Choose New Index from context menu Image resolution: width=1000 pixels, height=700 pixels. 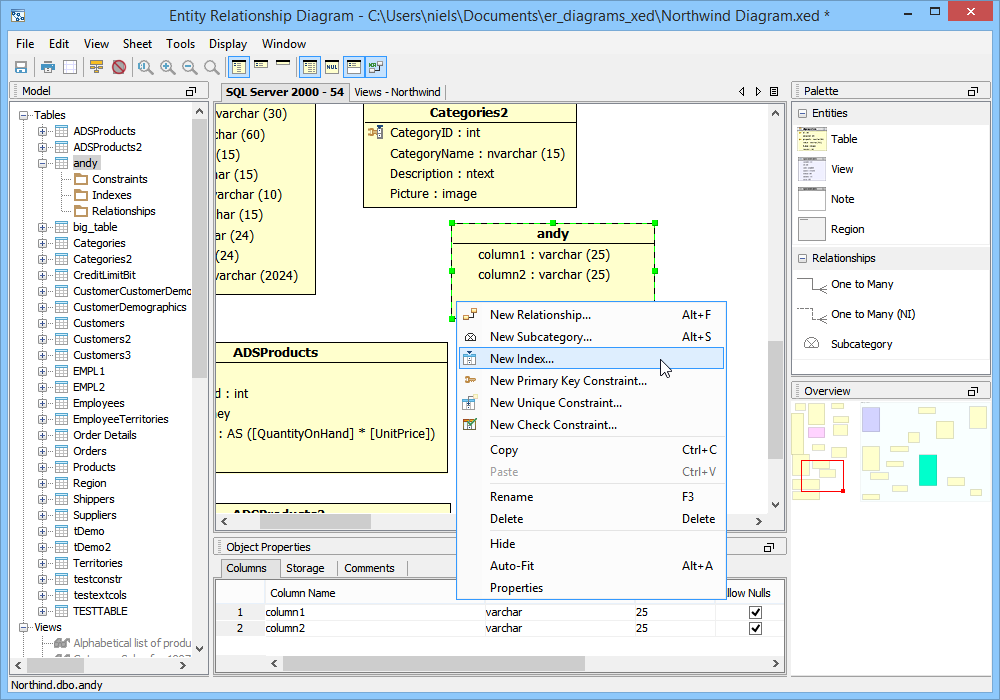coord(521,359)
